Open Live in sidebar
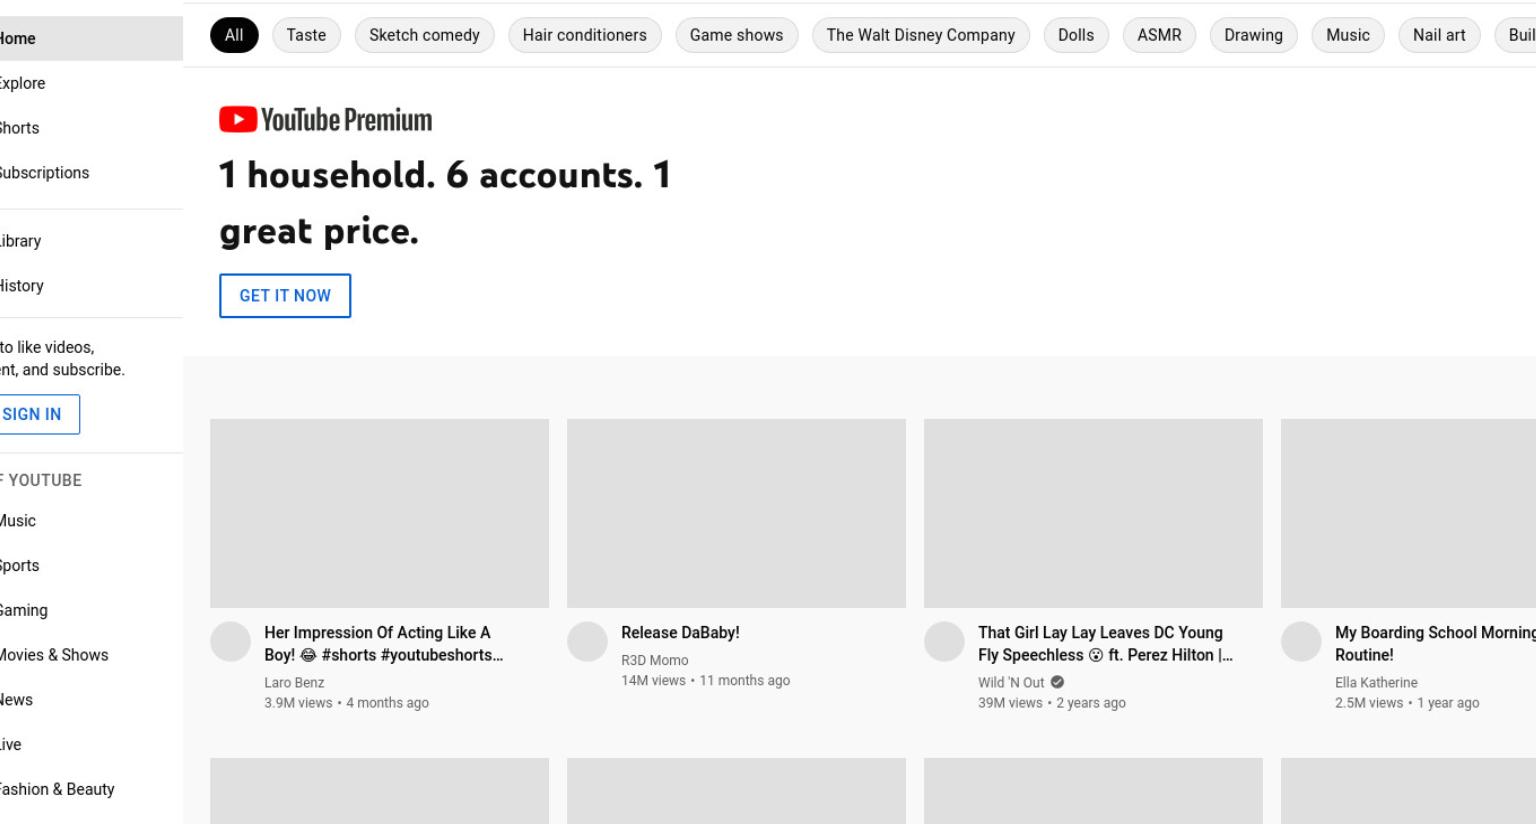1536x824 pixels. [91, 744]
